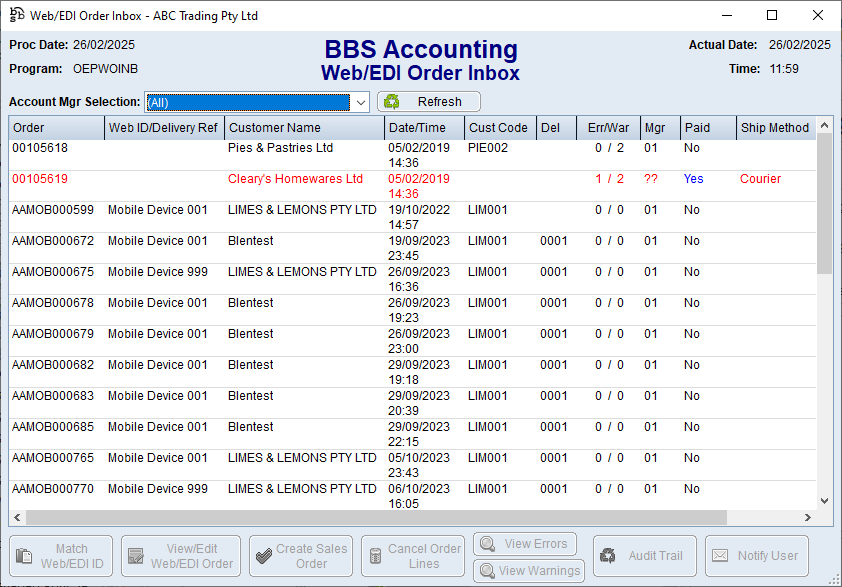Click Cancel Order Lines button
Screen dimensions: 842x587
(411, 556)
